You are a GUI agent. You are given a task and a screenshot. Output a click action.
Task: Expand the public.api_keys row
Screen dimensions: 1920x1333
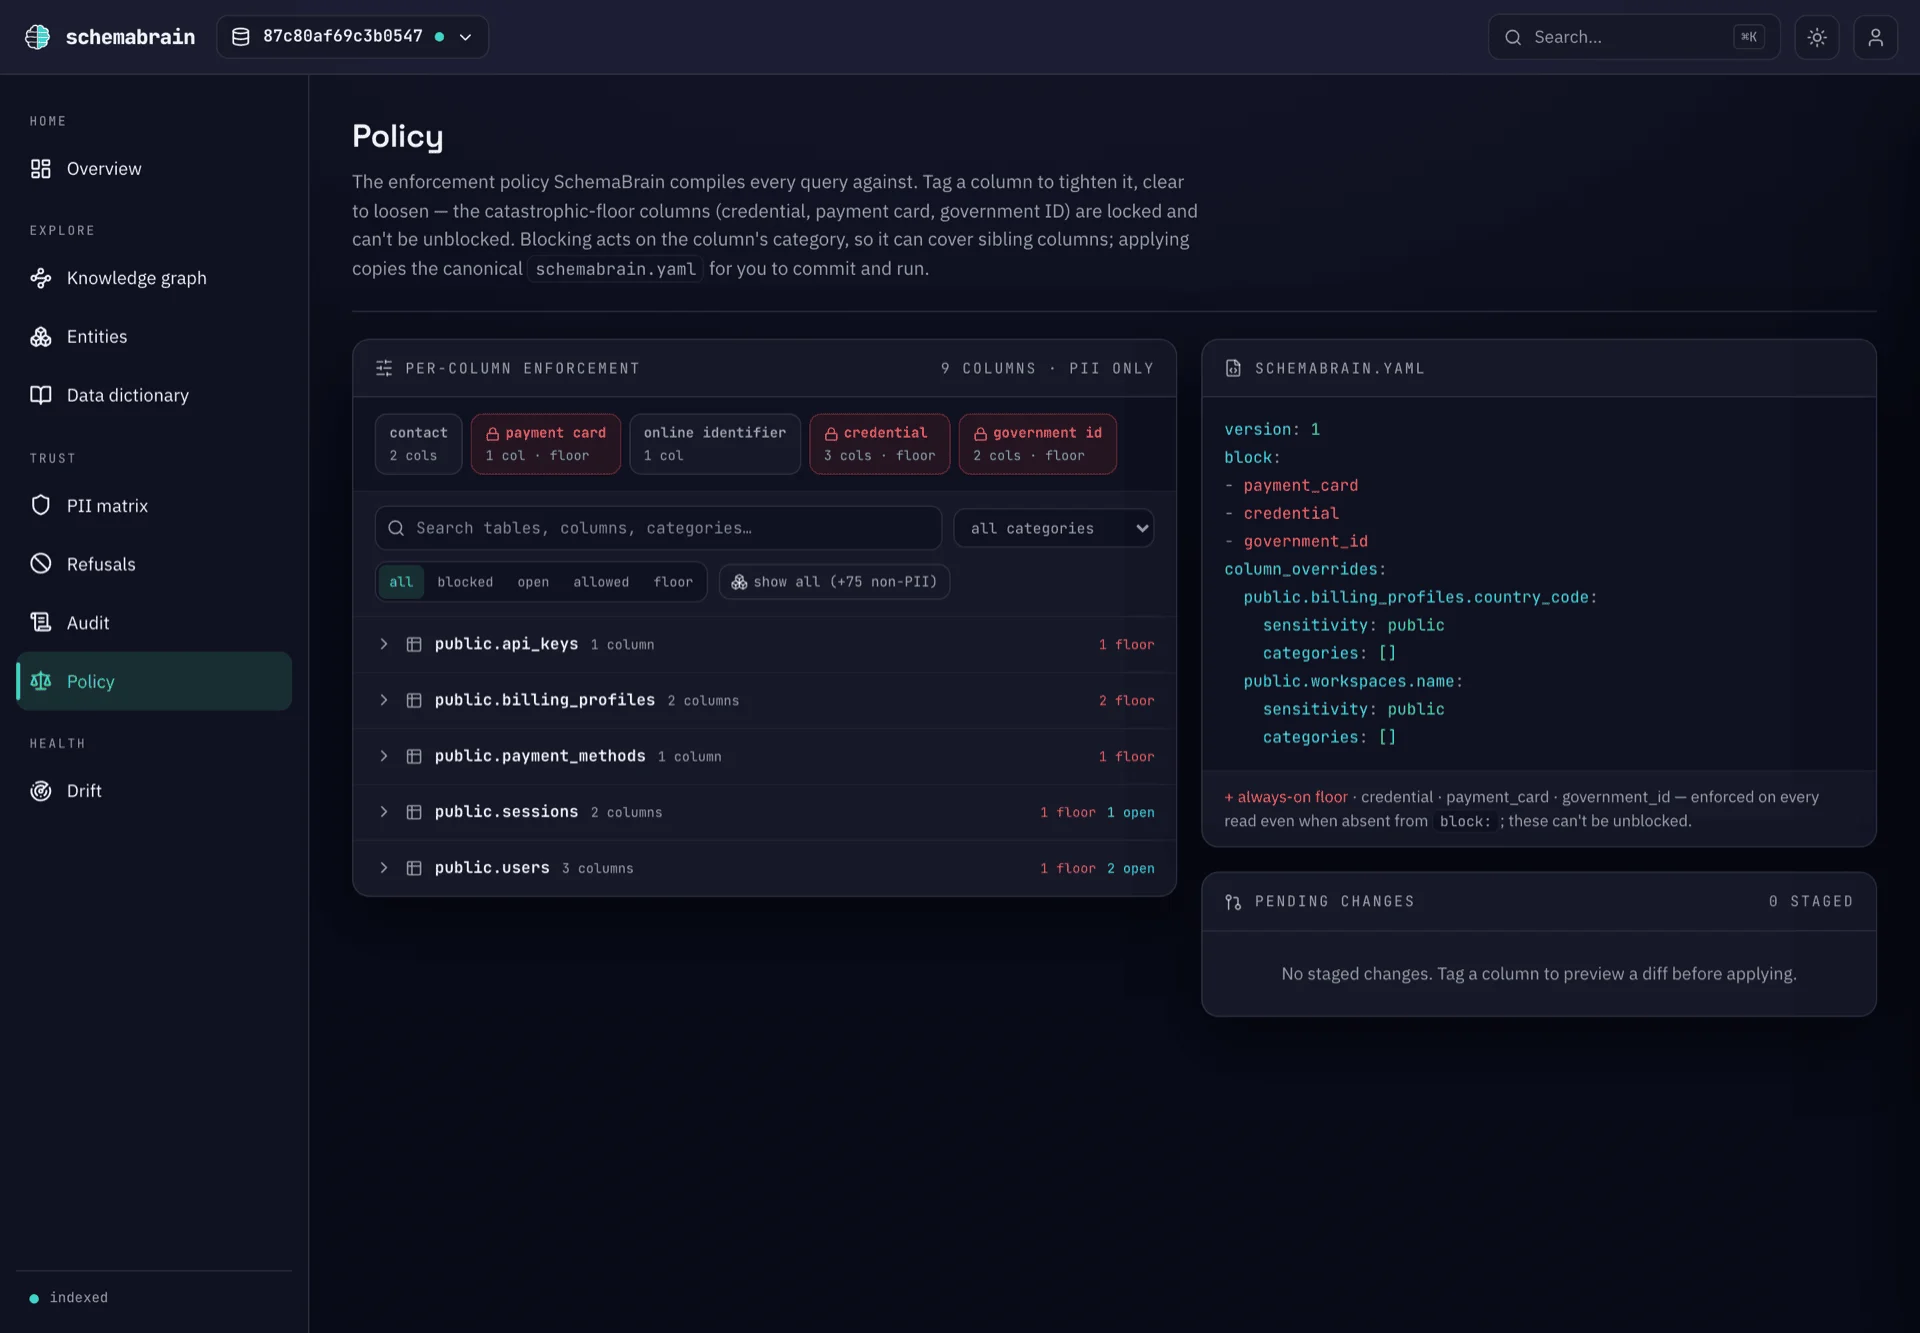click(x=764, y=645)
